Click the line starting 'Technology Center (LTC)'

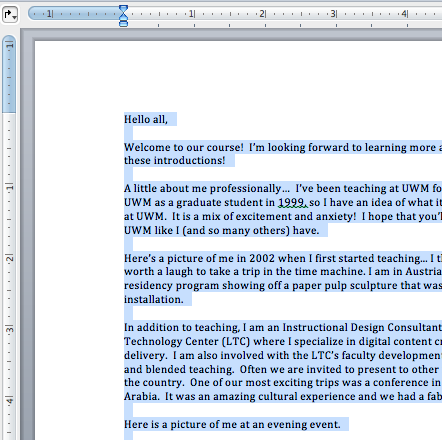click(x=283, y=341)
